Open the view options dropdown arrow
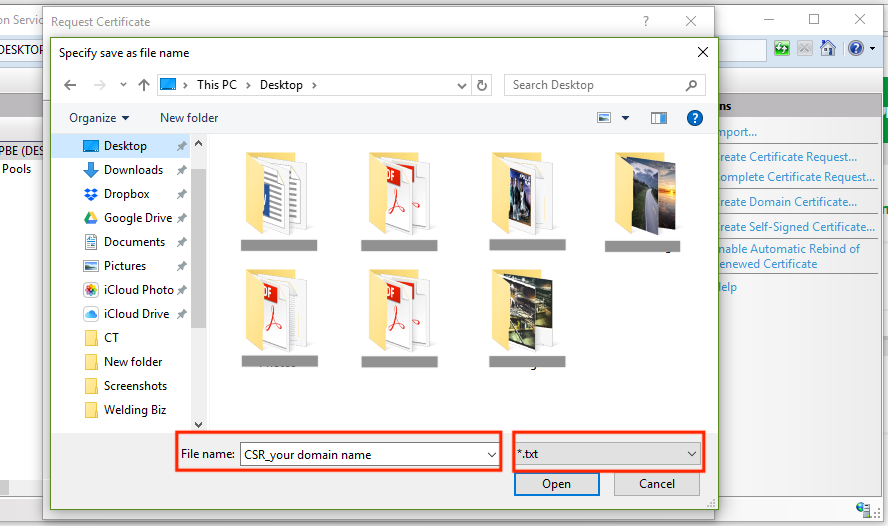 [x=625, y=118]
